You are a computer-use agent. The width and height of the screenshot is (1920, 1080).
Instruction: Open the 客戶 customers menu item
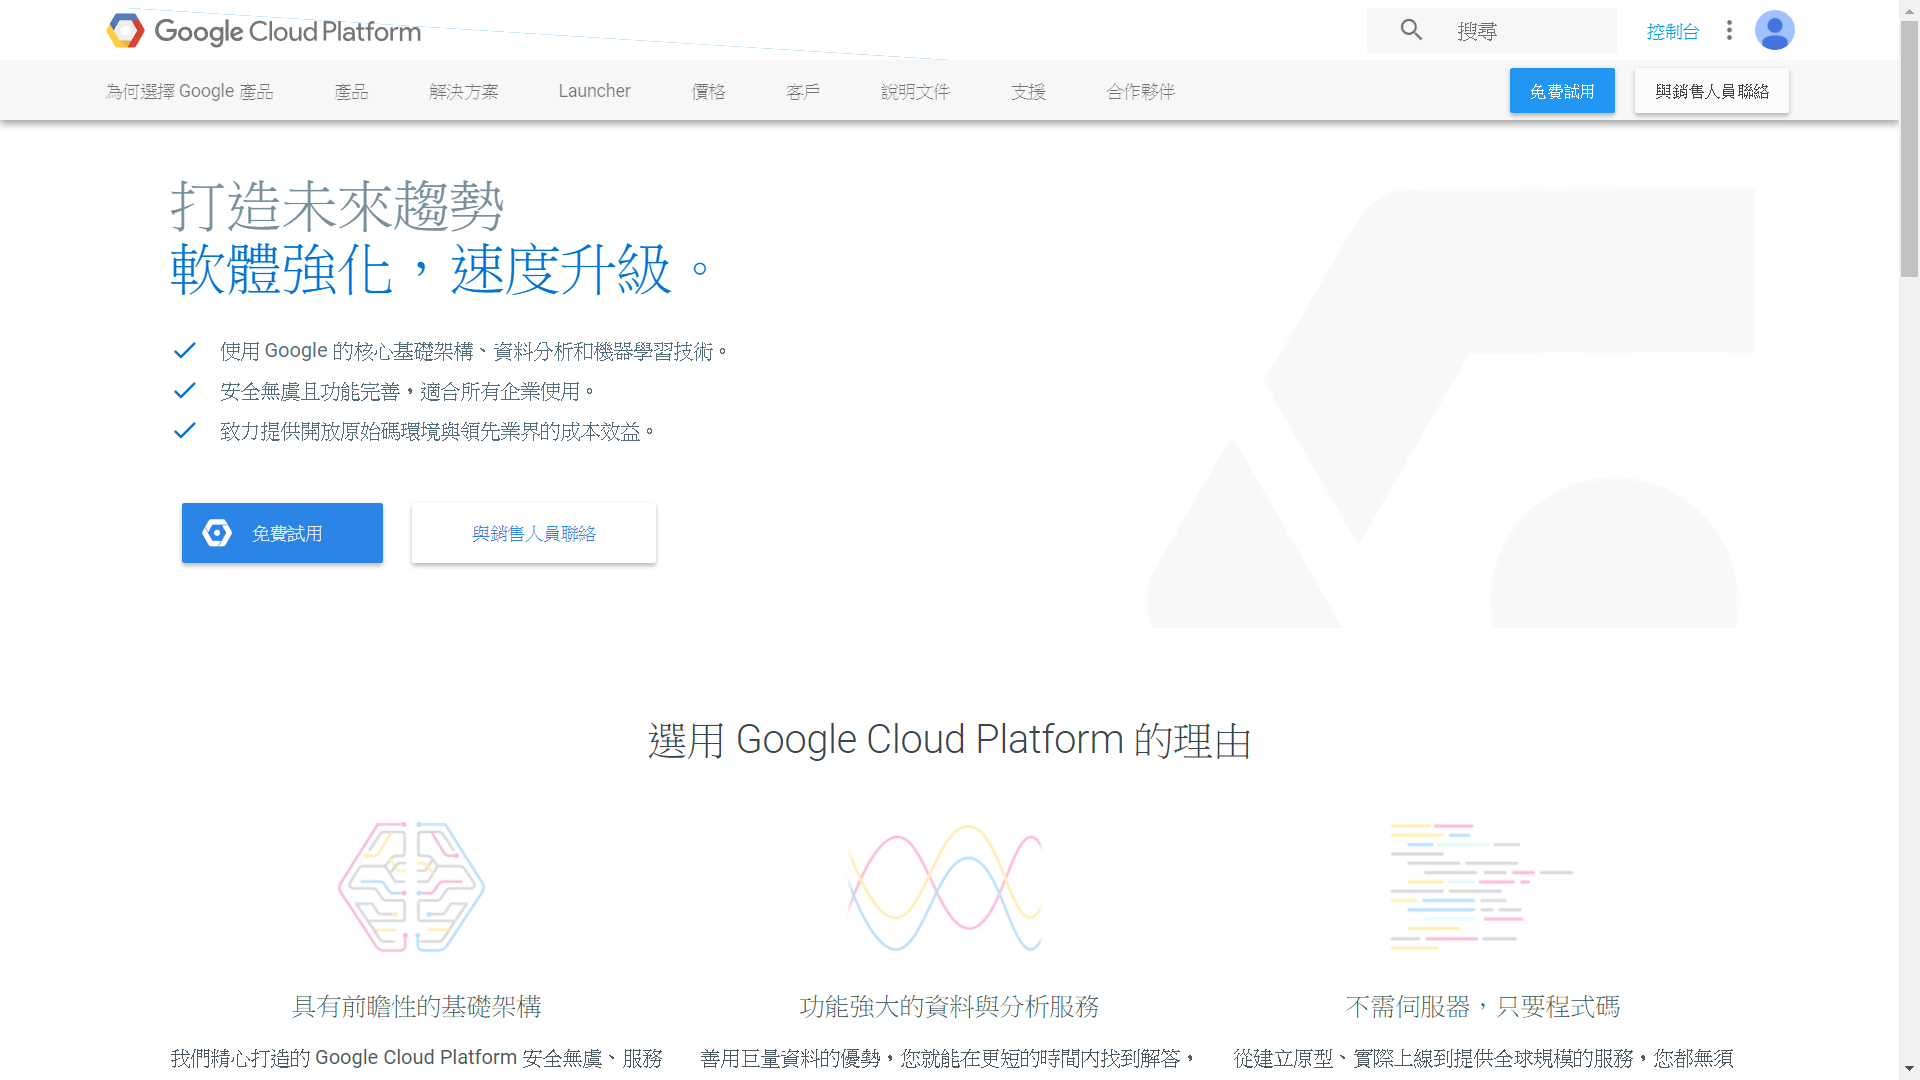[x=803, y=91]
